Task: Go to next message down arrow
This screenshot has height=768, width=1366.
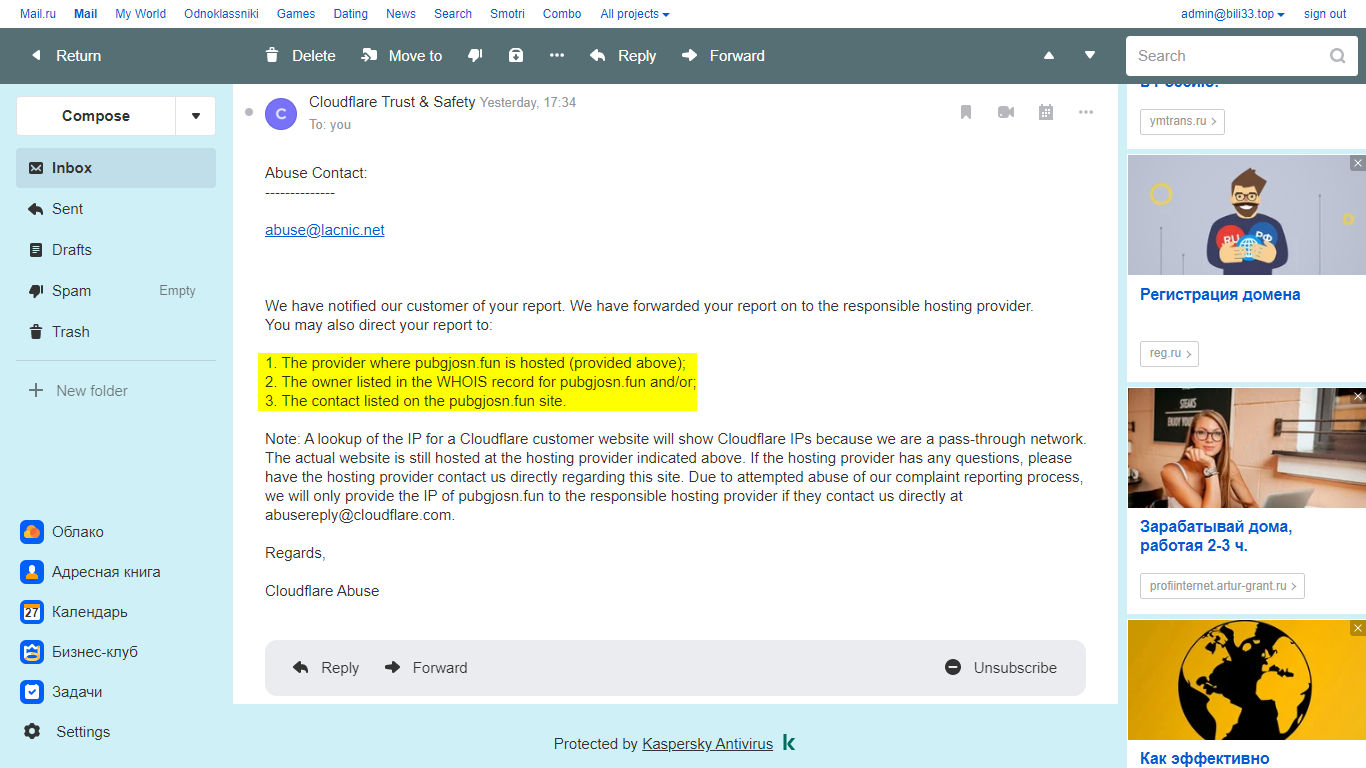Action: 1090,56
